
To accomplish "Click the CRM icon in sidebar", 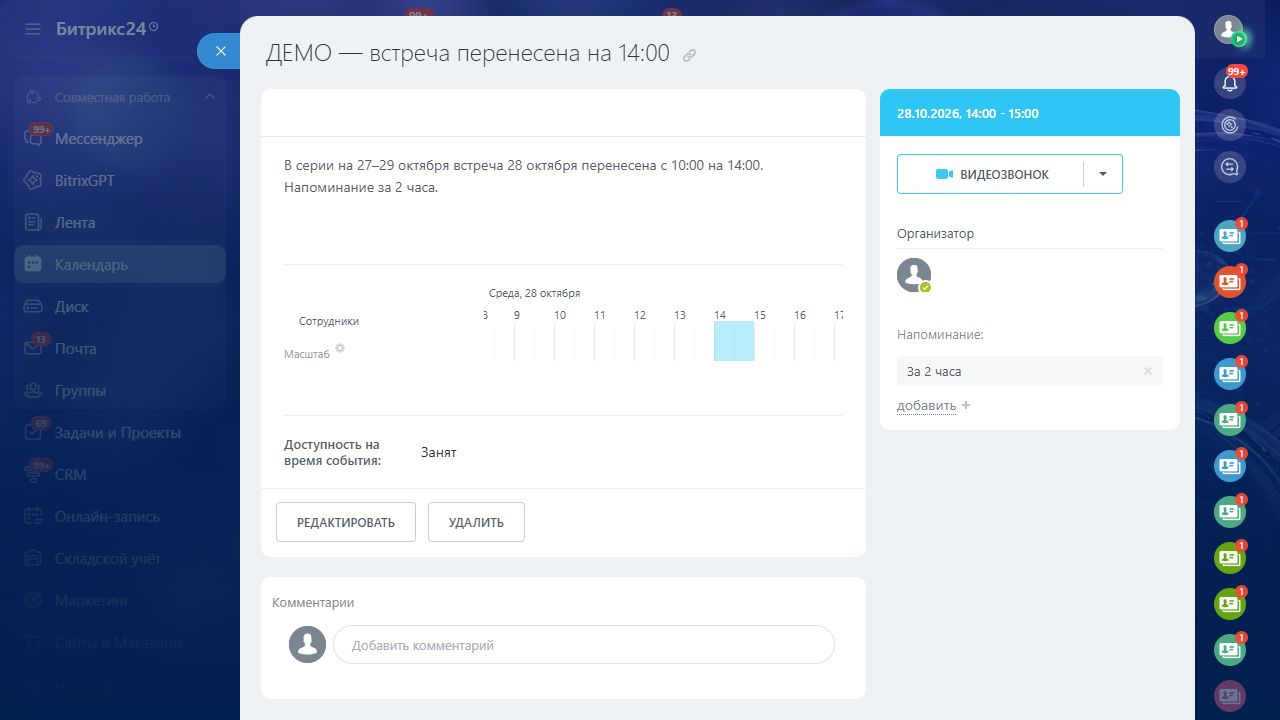I will [x=33, y=475].
